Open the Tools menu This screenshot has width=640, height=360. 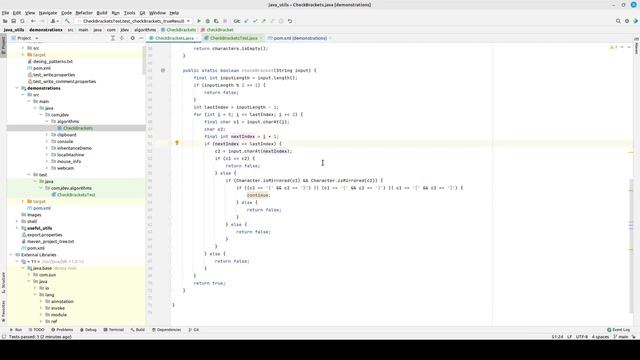click(x=129, y=13)
